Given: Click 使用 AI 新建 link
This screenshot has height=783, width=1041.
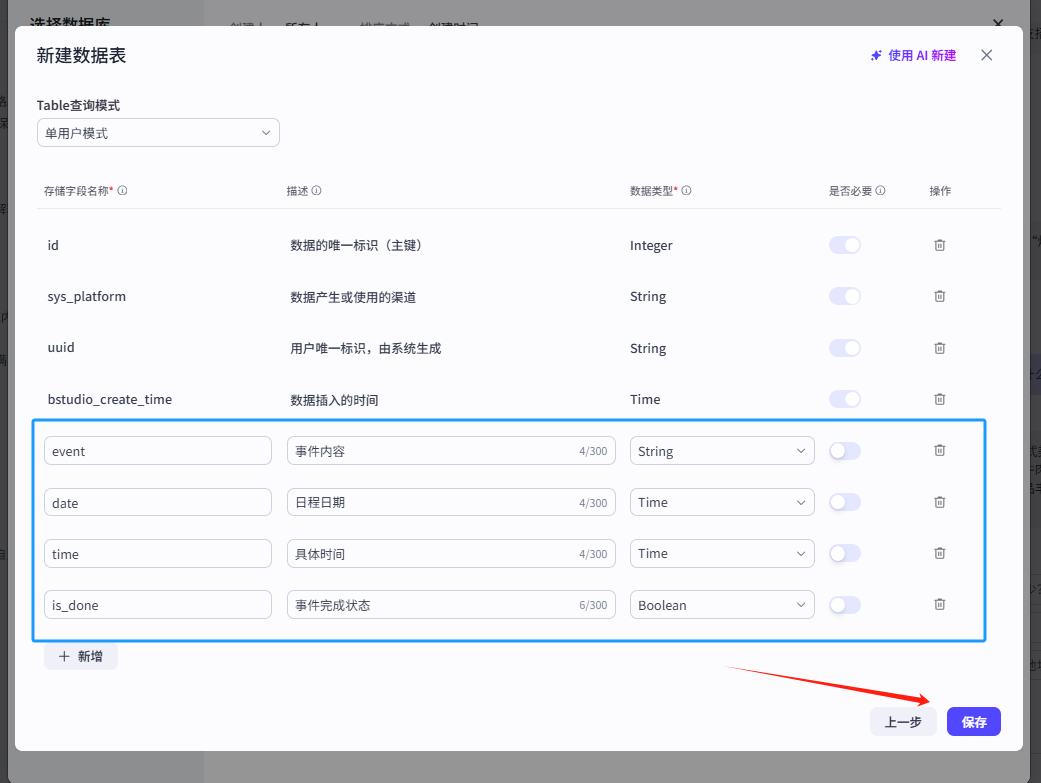Looking at the screenshot, I should click(913, 56).
